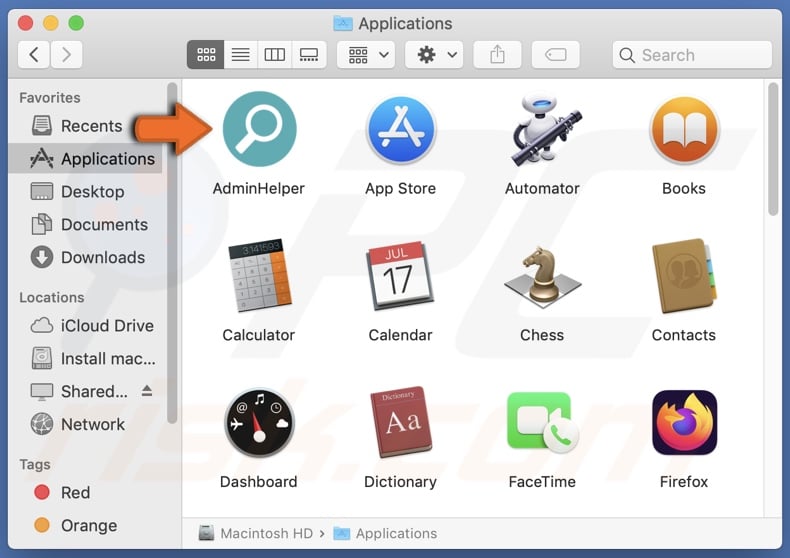
Task: Select the Install mac... volume in sidebar
Action: [x=86, y=359]
